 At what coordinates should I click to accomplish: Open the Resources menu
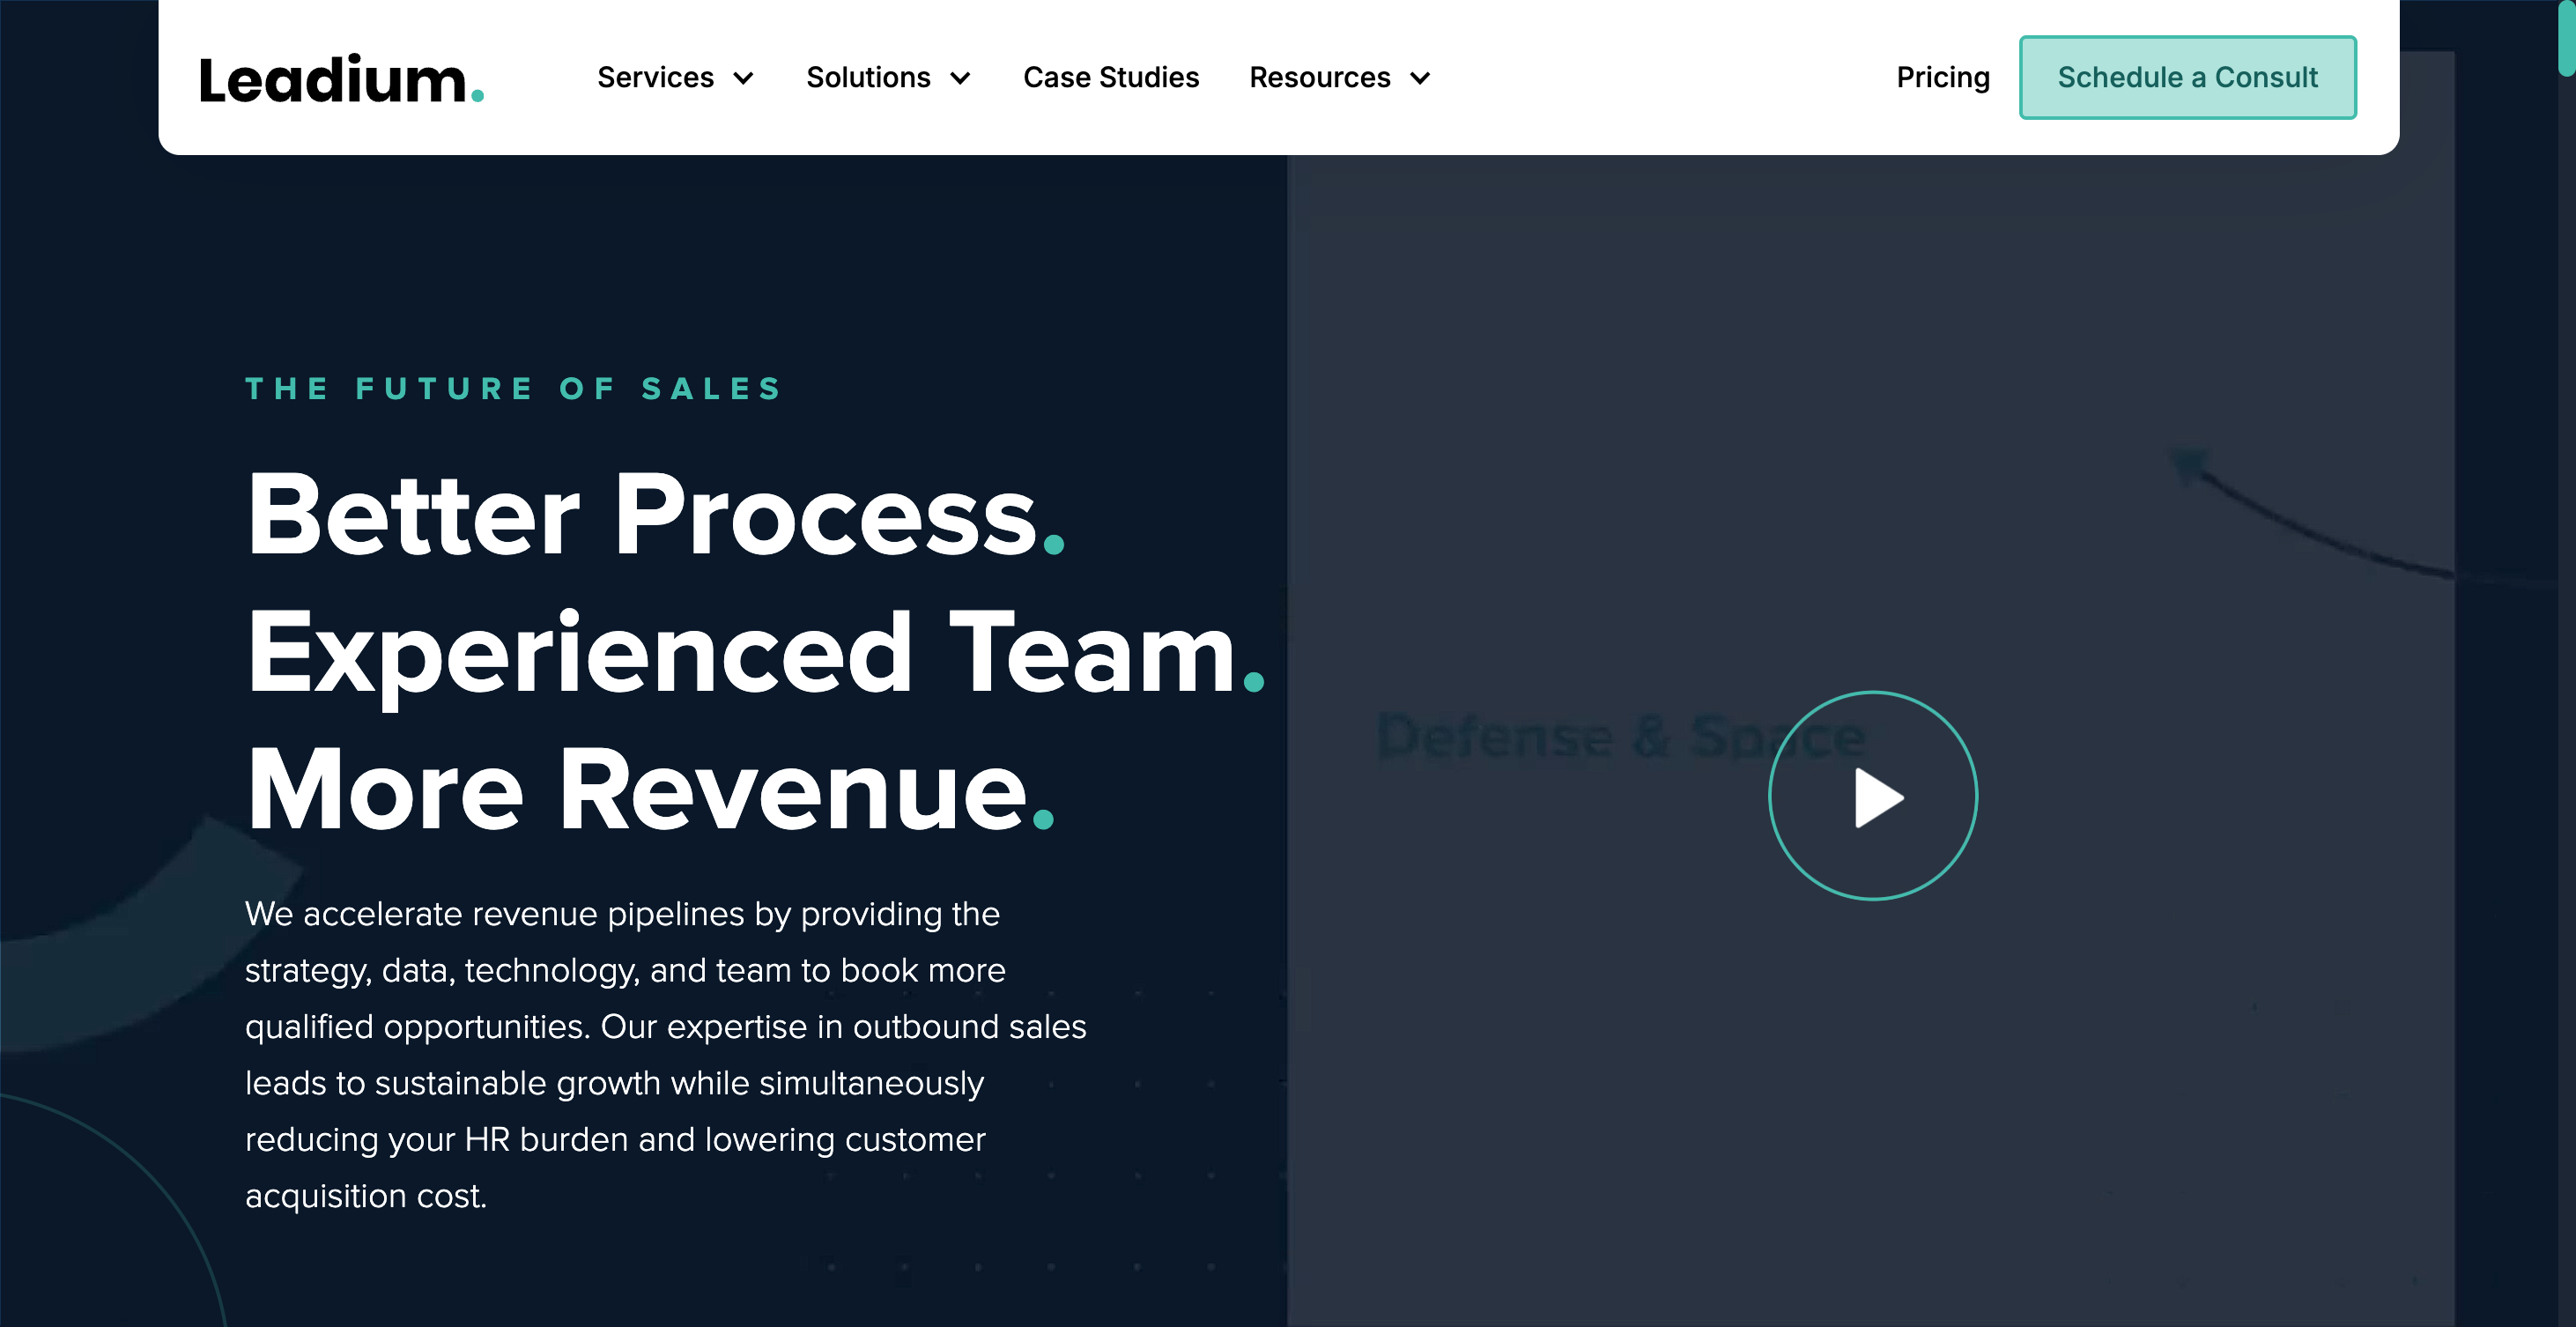point(1319,78)
